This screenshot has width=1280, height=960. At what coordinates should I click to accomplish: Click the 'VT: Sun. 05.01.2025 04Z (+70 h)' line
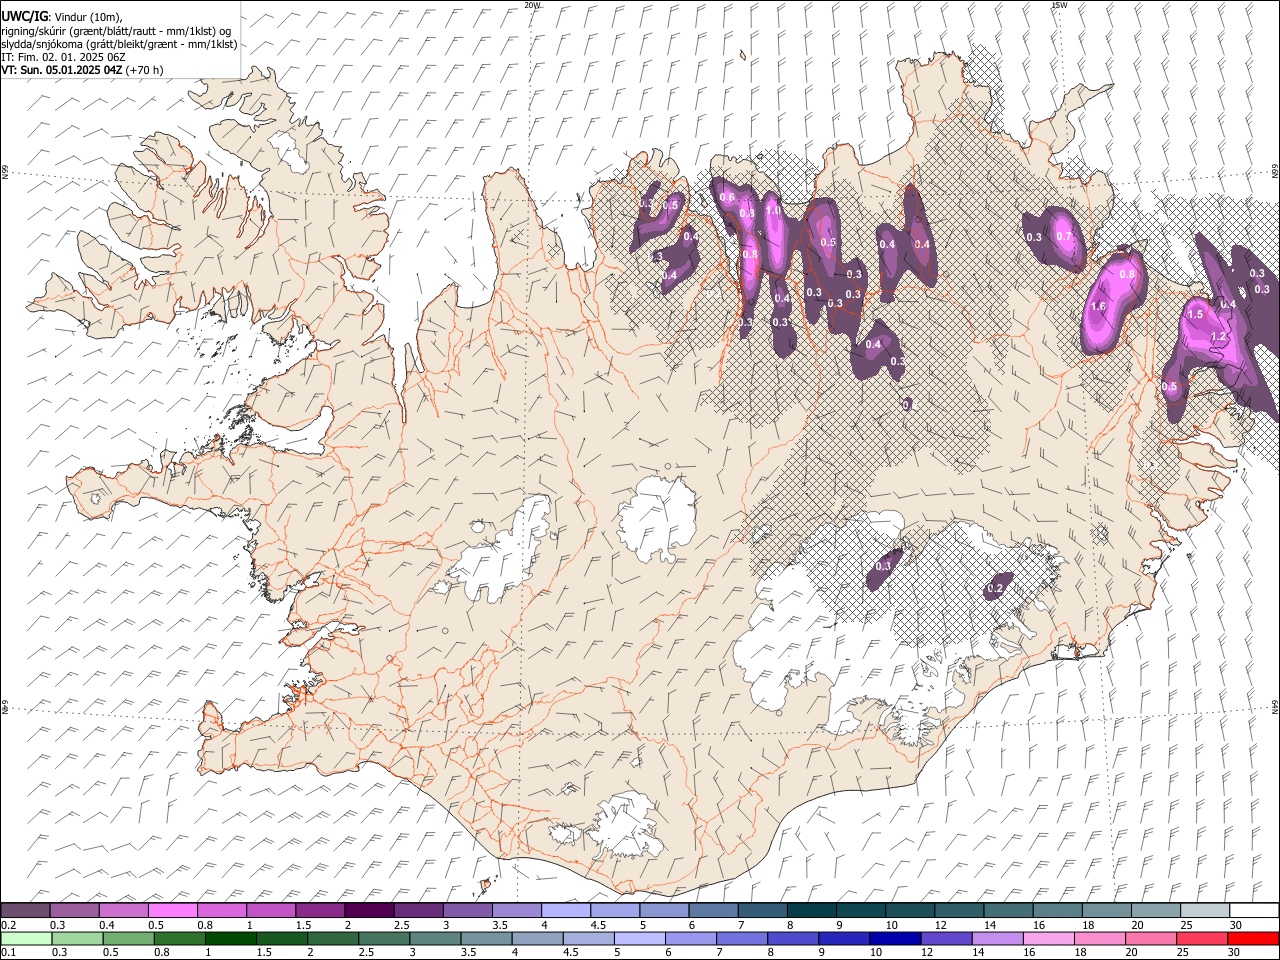[82, 70]
